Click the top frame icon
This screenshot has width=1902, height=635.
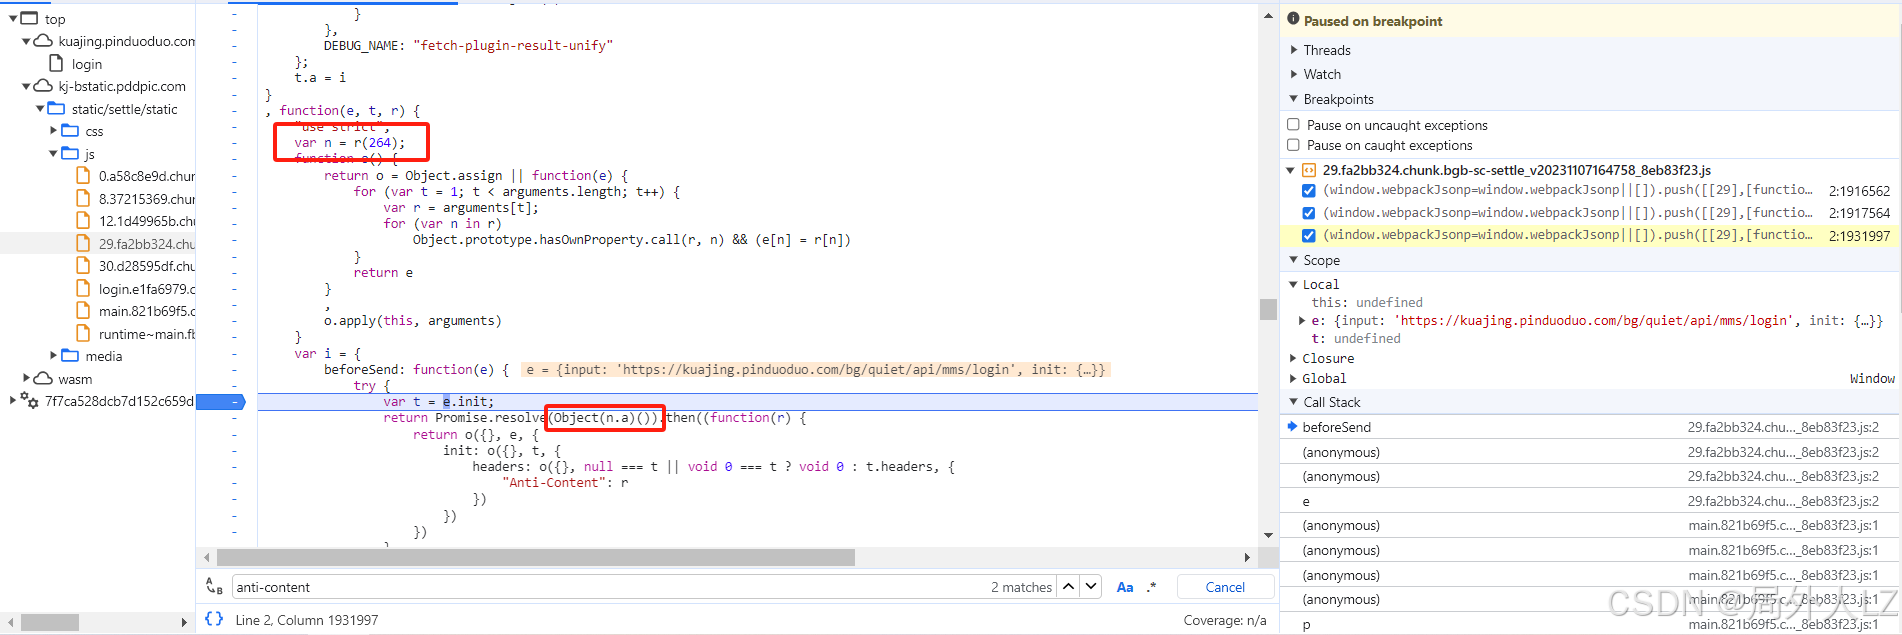tap(29, 18)
